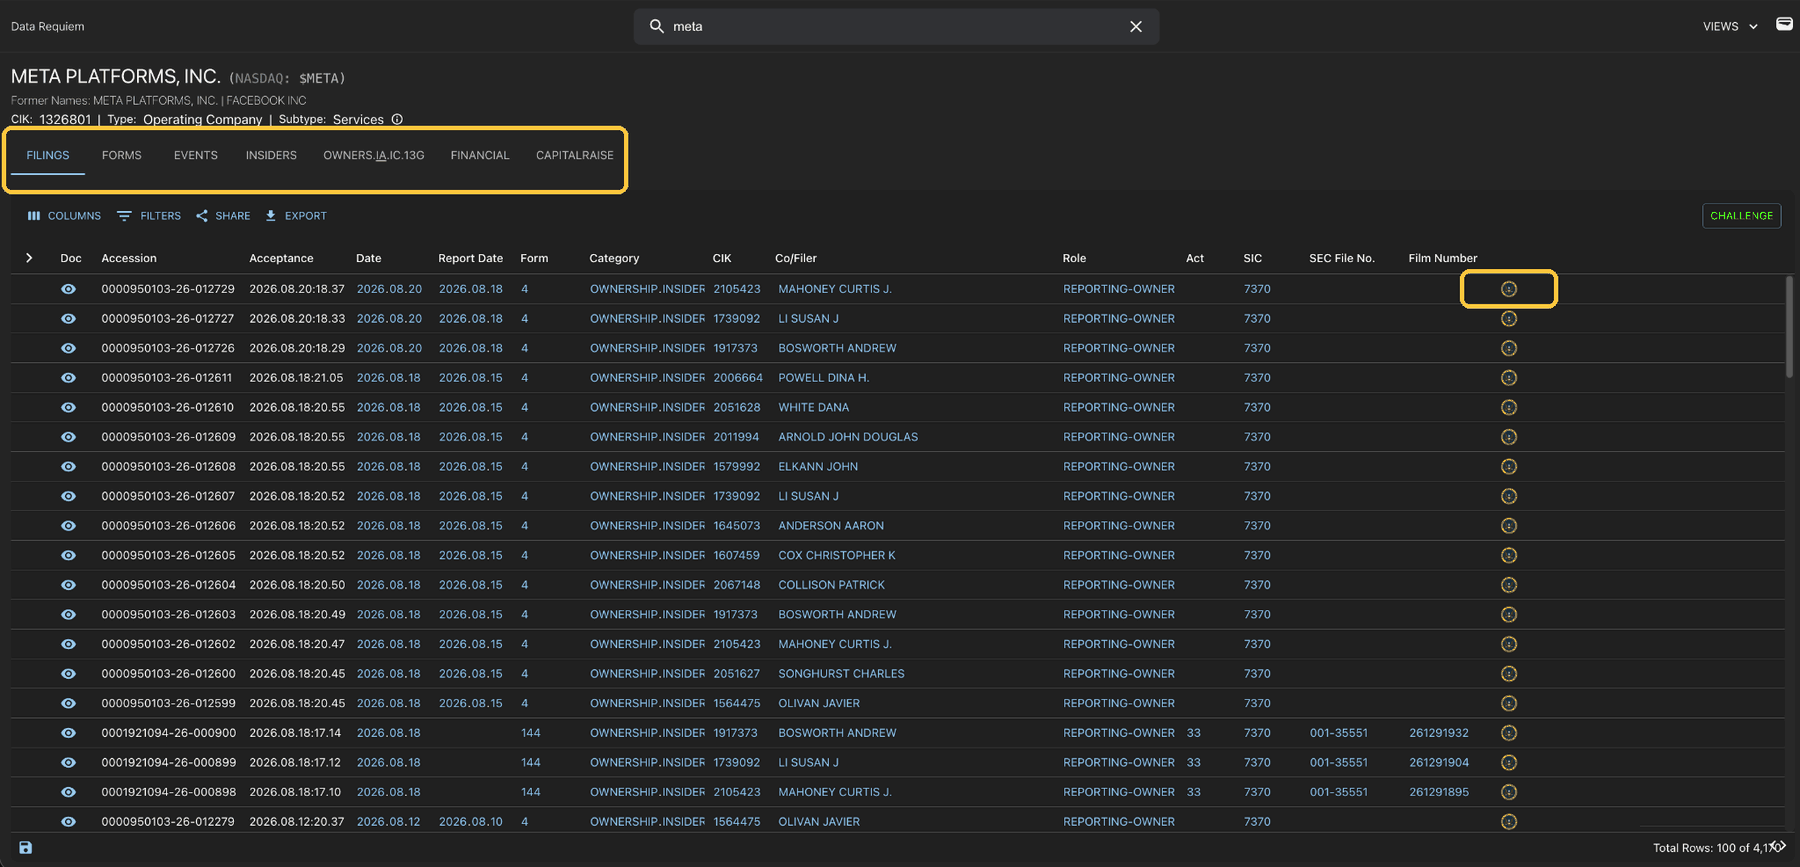Click eye icon for accession 0000950103-26-012608

pos(68,467)
